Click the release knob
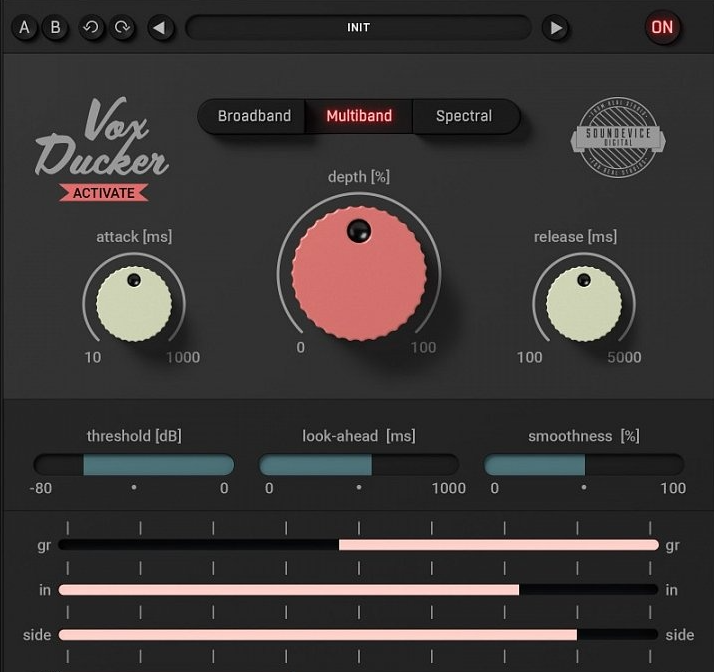 click(x=584, y=304)
